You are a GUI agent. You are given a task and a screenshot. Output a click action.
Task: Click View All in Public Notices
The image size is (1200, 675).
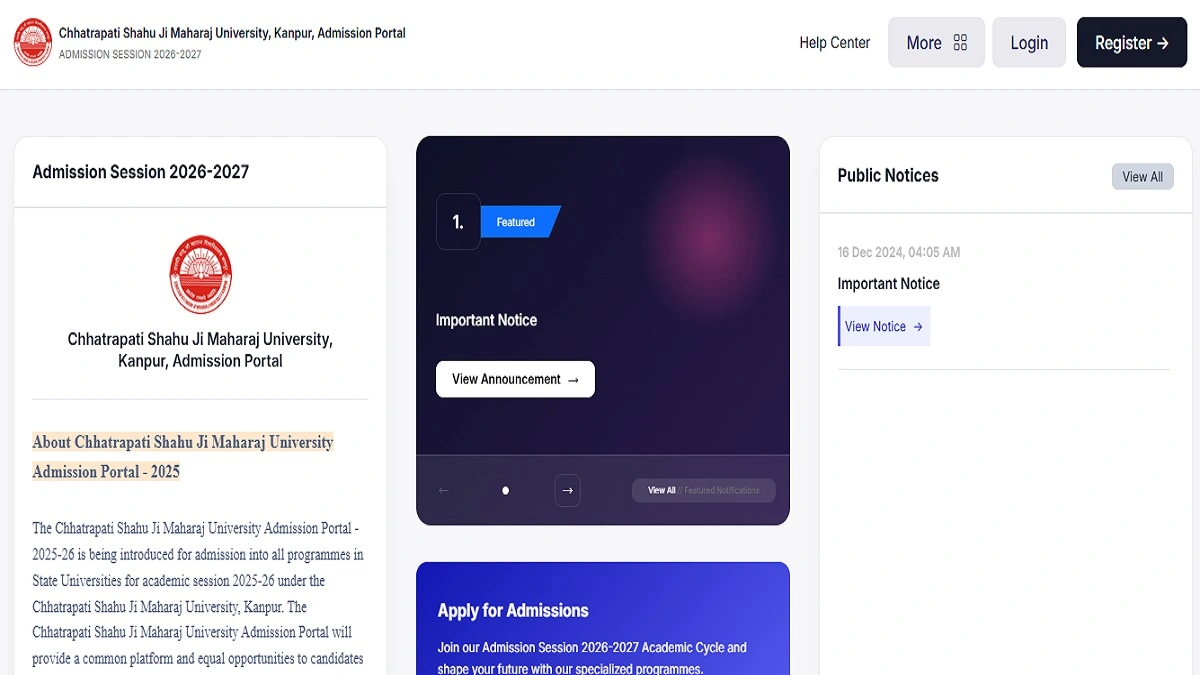pos(1142,177)
